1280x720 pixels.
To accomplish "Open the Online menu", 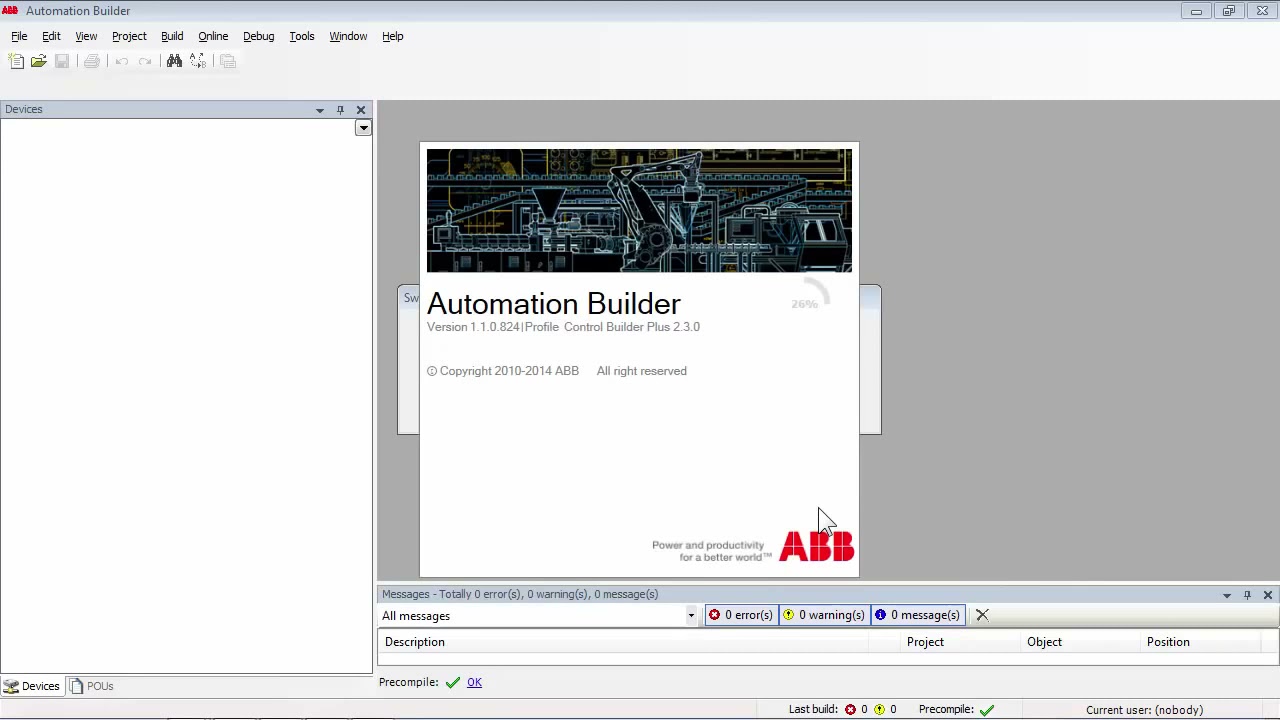I will [x=213, y=36].
